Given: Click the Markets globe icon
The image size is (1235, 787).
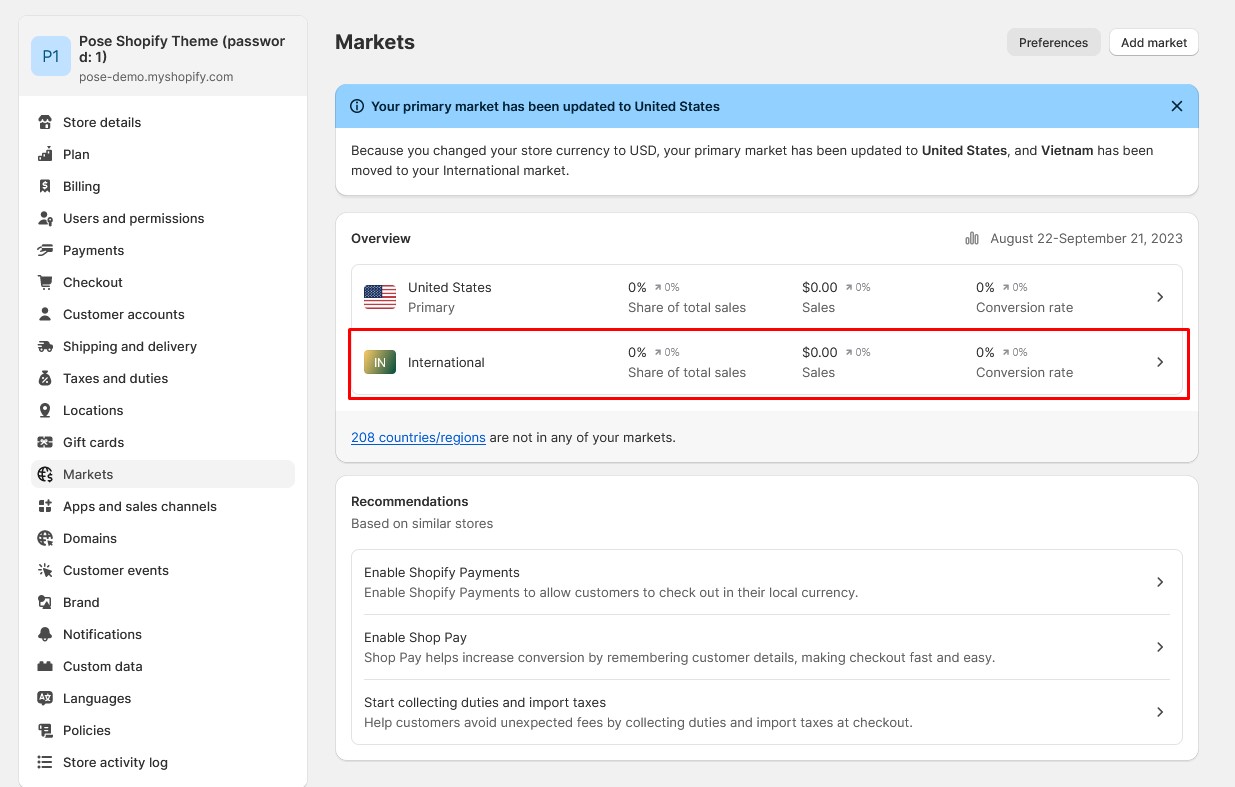Looking at the screenshot, I should click(45, 474).
